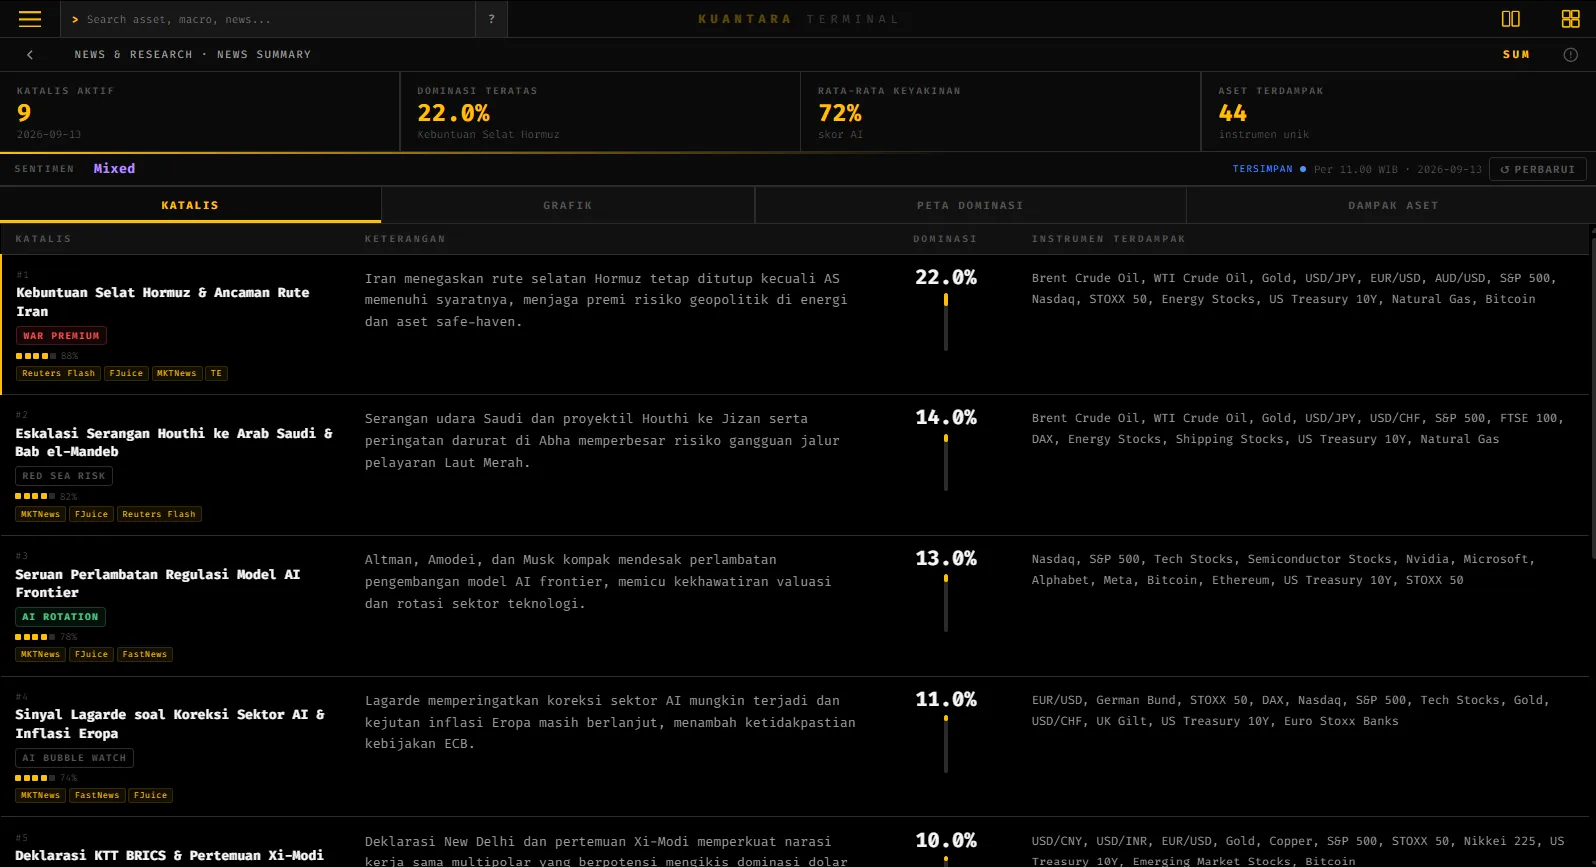This screenshot has height=867, width=1596.
Task: Click the KUANTARA TERMINAL logo
Action: click(798, 19)
